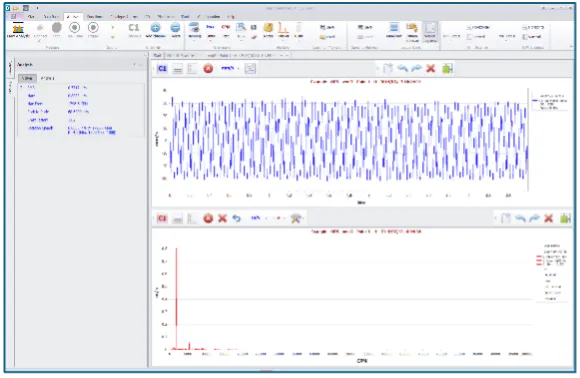Click the large gray C1 ribbon icon
The width and height of the screenshot is (580, 378).
pyautogui.click(x=134, y=27)
